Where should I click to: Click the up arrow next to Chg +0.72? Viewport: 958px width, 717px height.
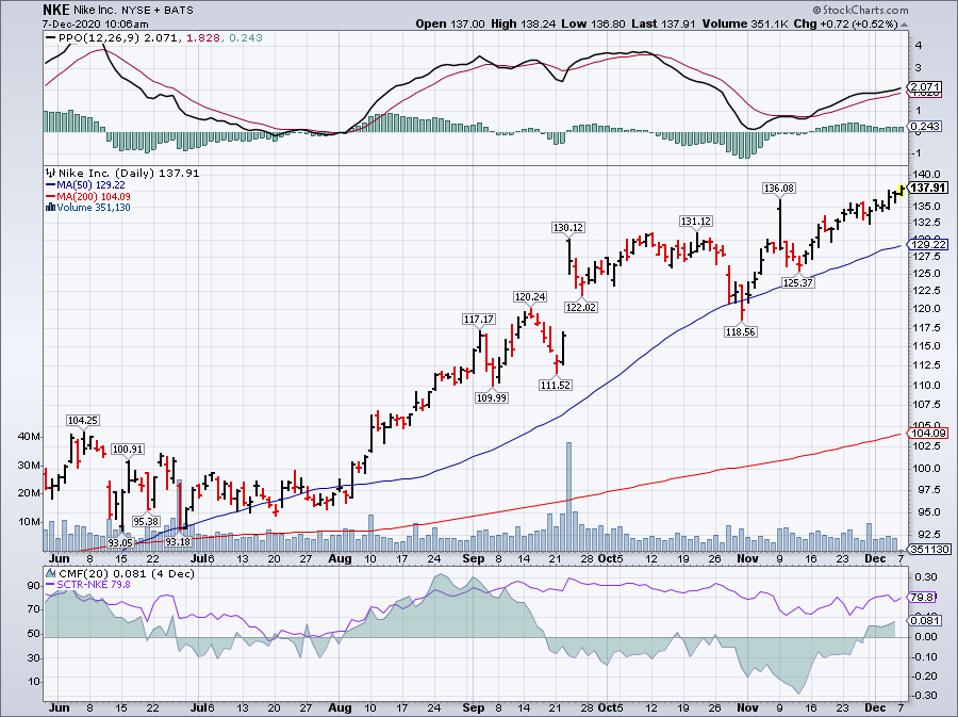coord(902,24)
